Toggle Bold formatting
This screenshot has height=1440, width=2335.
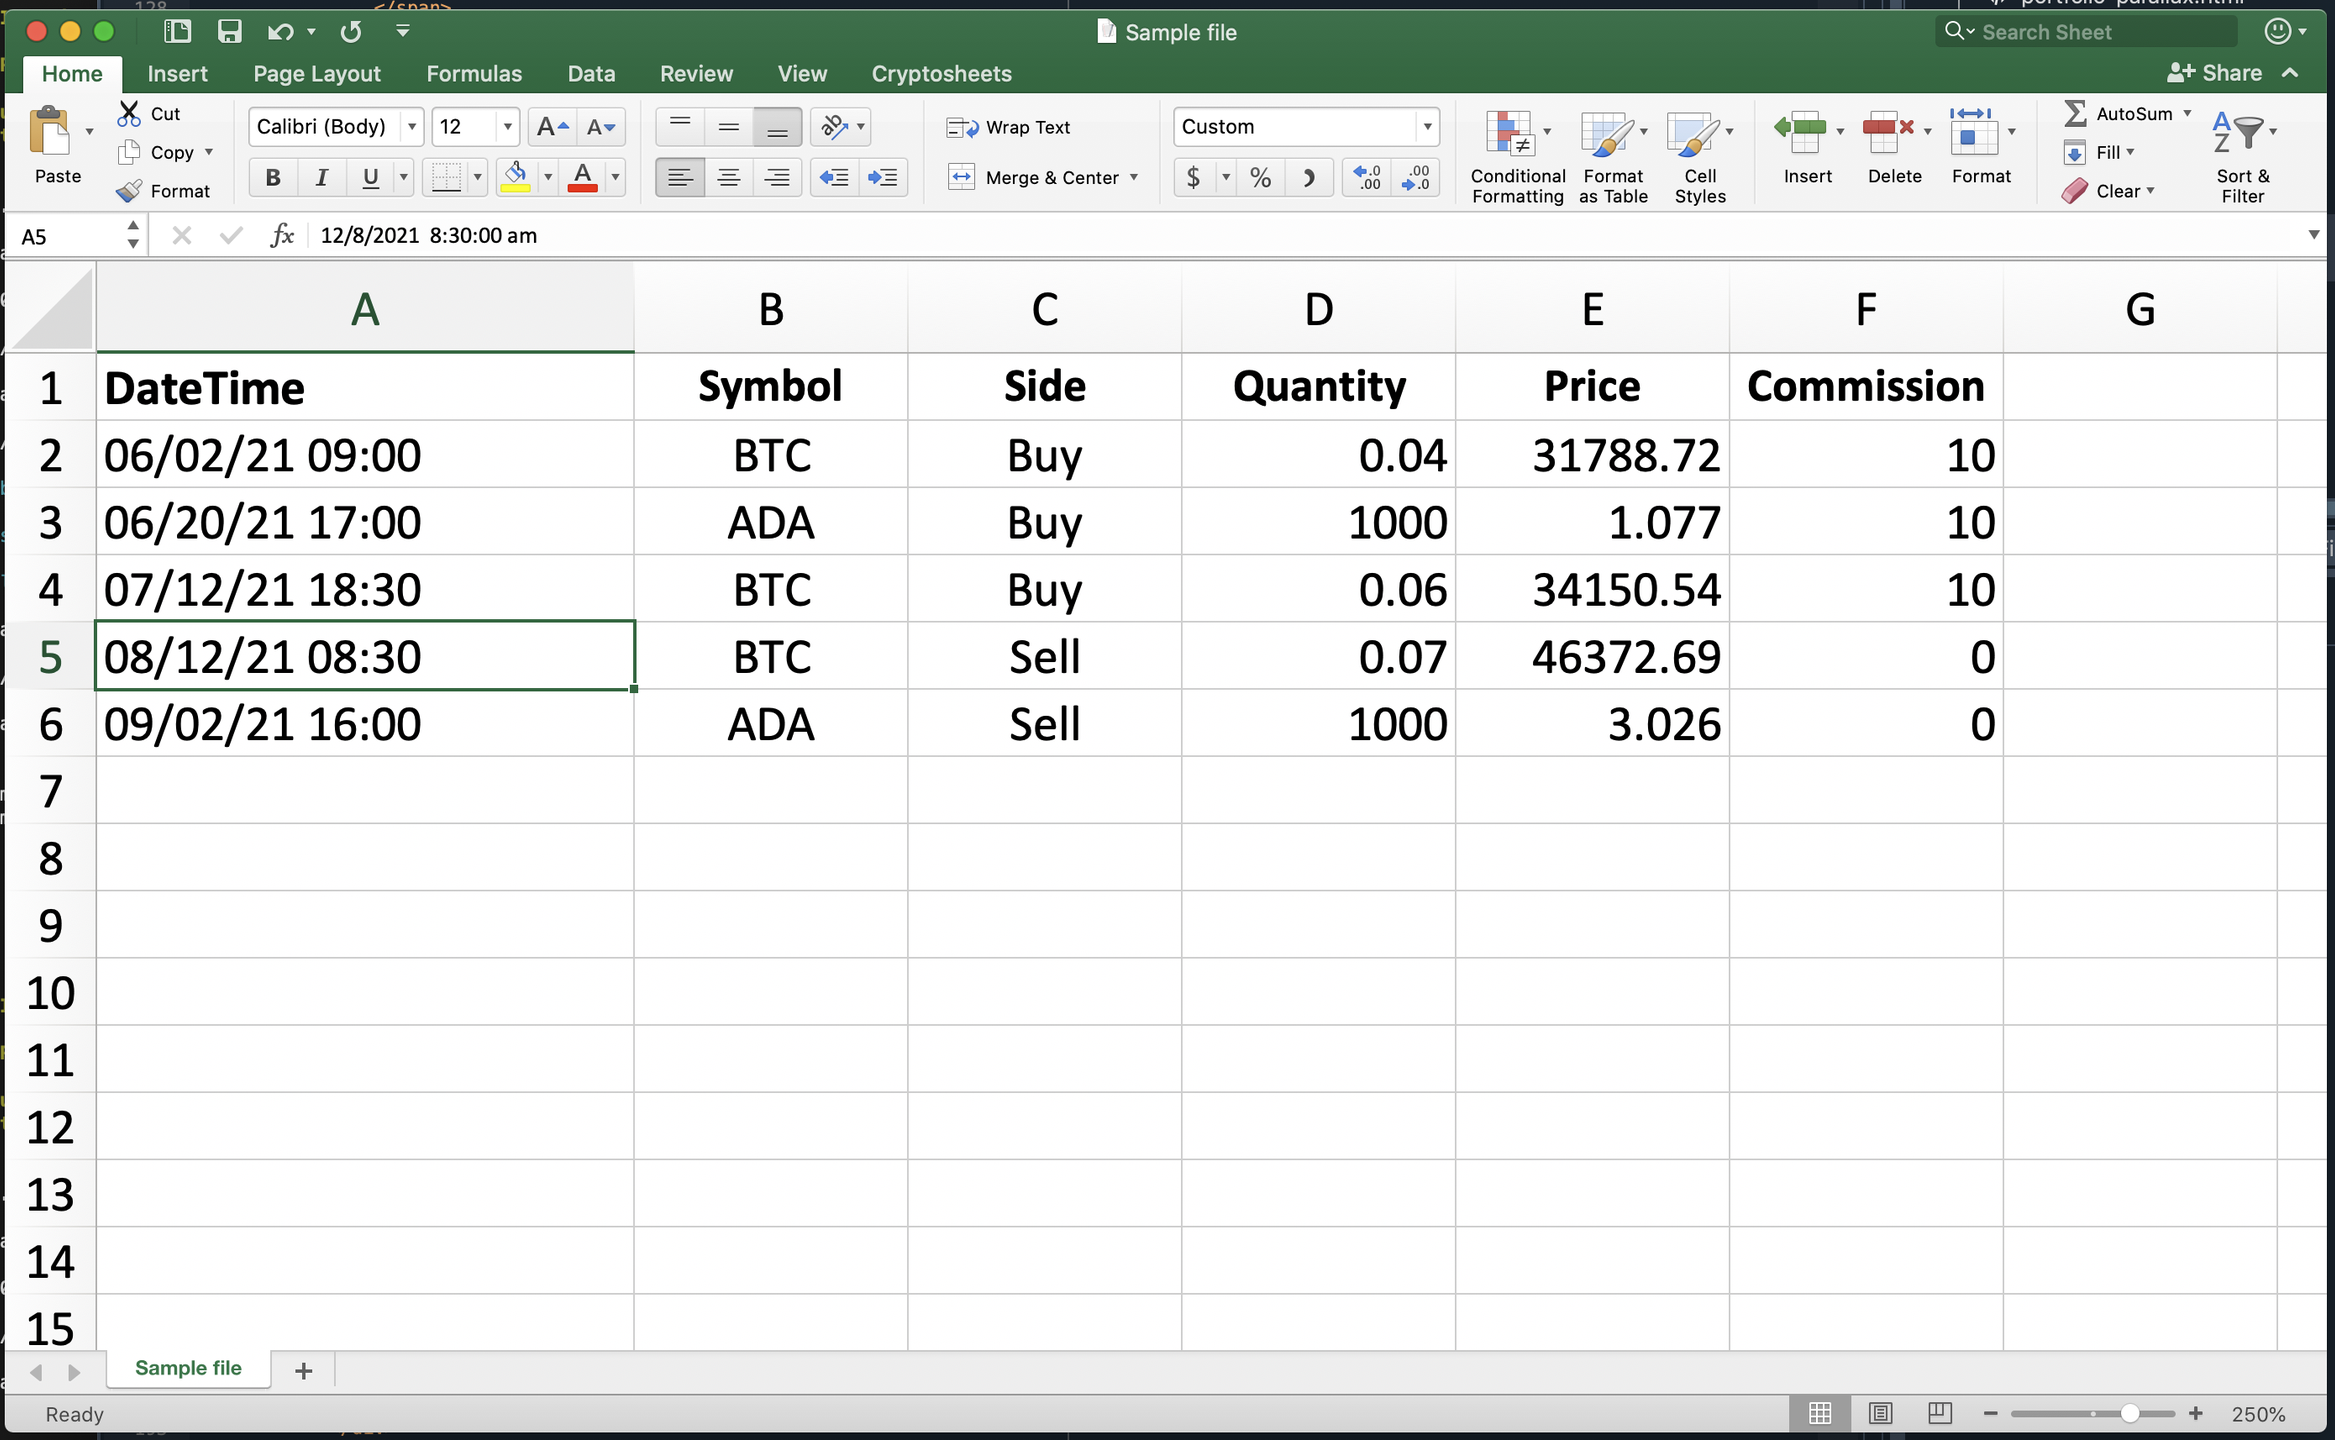coord(272,177)
